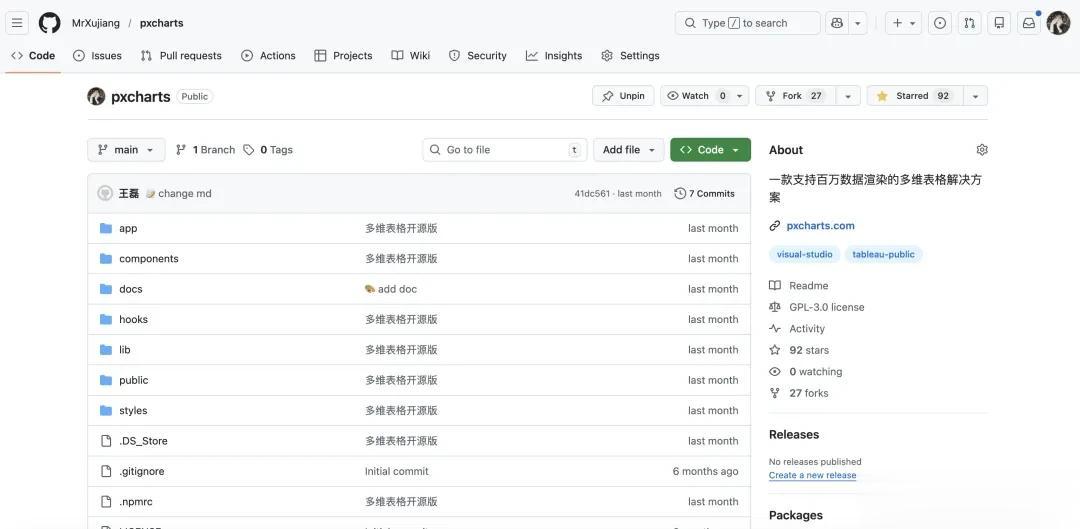Open the issues icon in top header

click(939, 23)
